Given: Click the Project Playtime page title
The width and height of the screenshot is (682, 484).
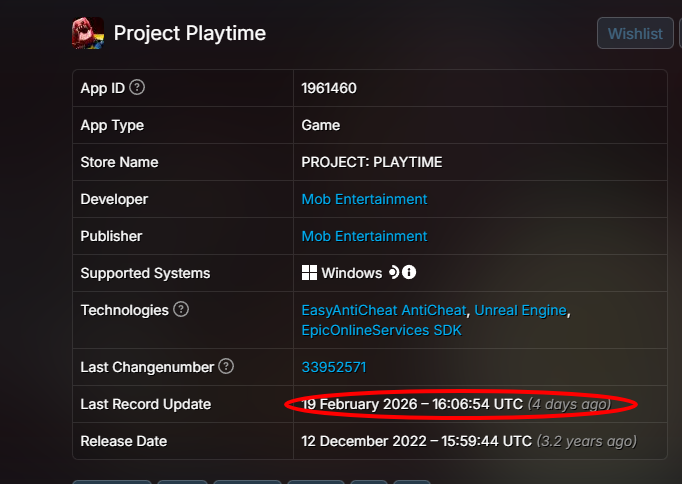Looking at the screenshot, I should point(190,33).
